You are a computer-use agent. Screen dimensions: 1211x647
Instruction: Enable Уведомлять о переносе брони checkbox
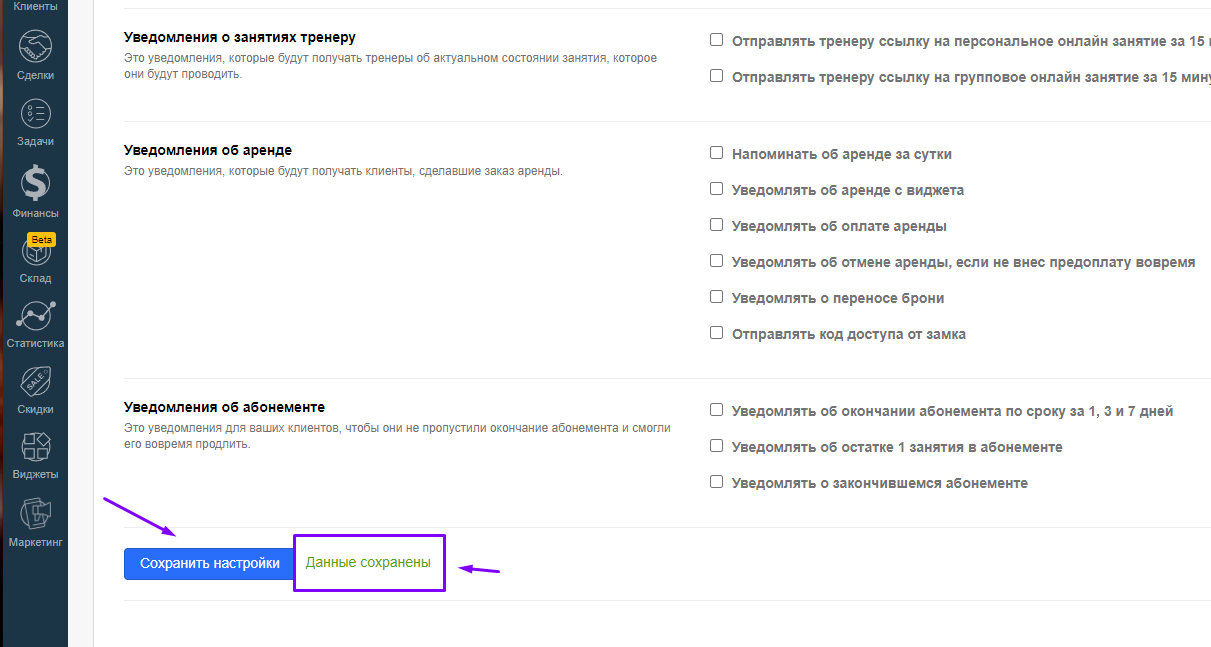[x=716, y=297]
